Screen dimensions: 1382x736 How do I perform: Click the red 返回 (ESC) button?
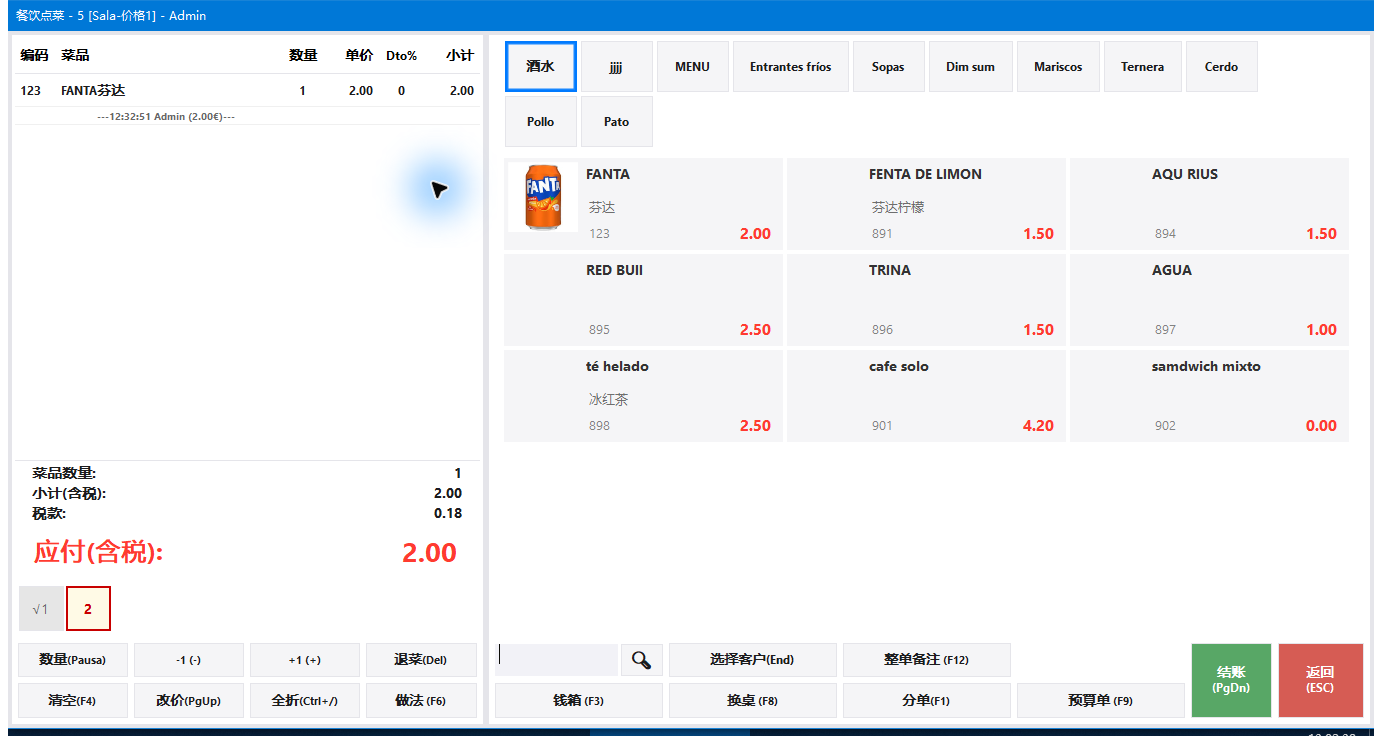(x=1321, y=680)
